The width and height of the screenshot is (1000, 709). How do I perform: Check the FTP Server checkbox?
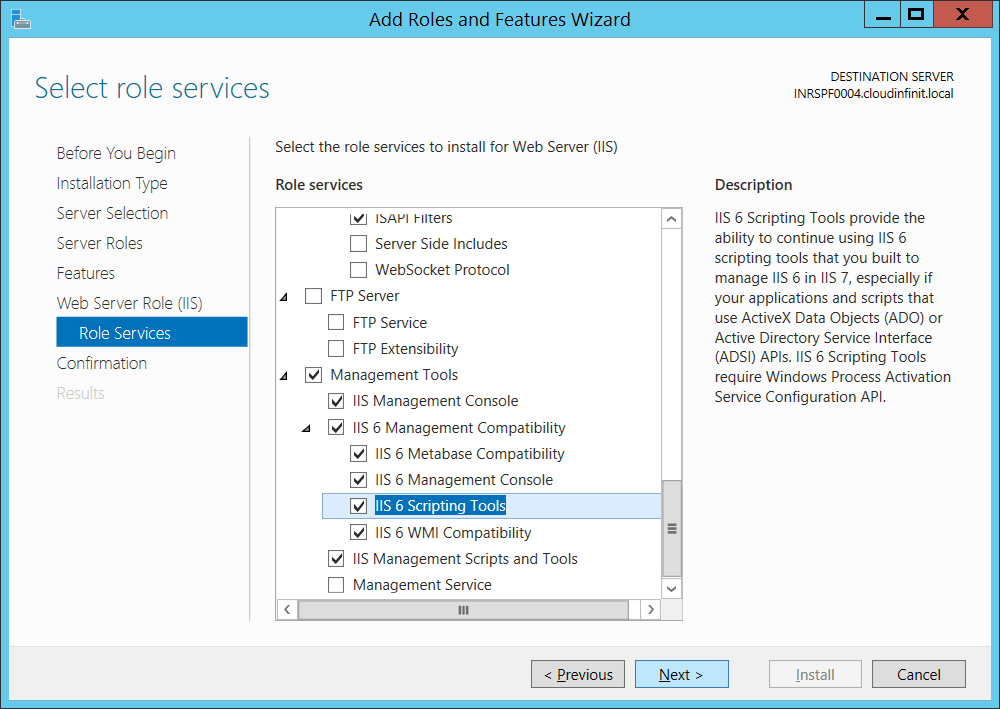coord(314,296)
